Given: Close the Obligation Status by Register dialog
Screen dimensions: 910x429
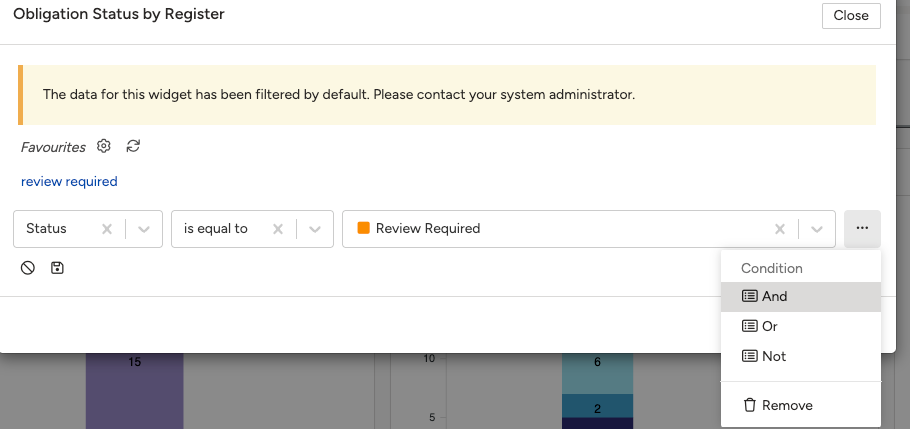Looking at the screenshot, I should (x=851, y=16).
